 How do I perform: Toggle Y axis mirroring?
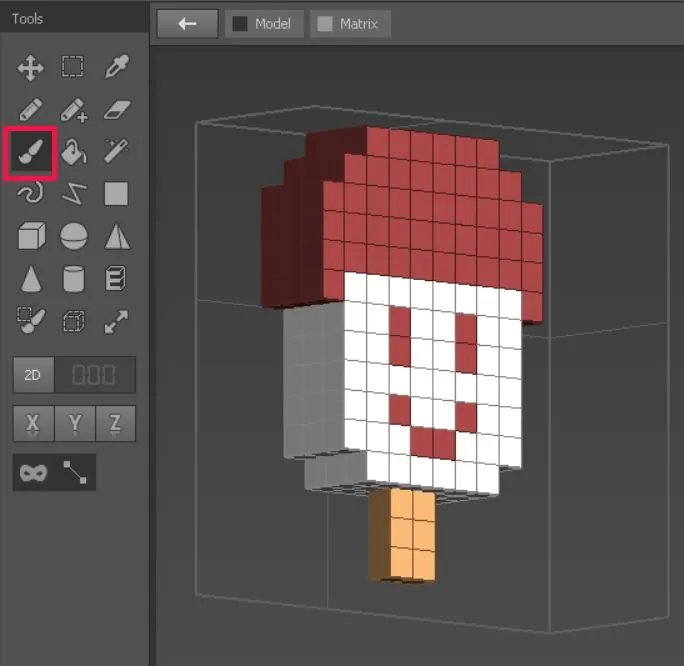(x=75, y=424)
